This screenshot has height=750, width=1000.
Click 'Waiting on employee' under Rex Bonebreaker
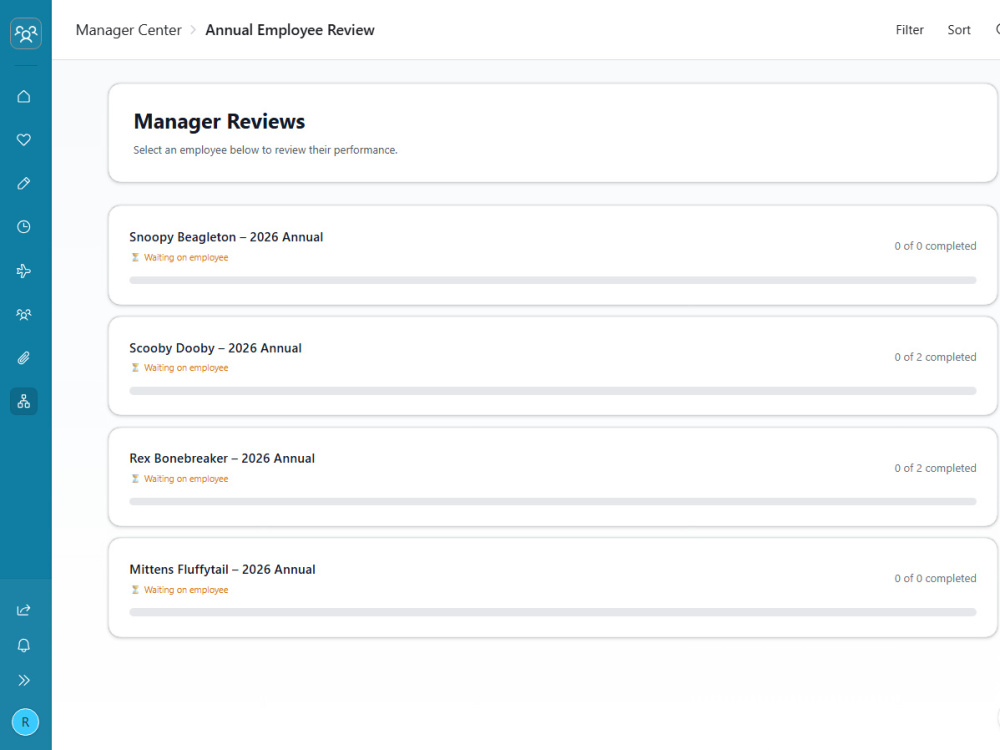pos(186,479)
